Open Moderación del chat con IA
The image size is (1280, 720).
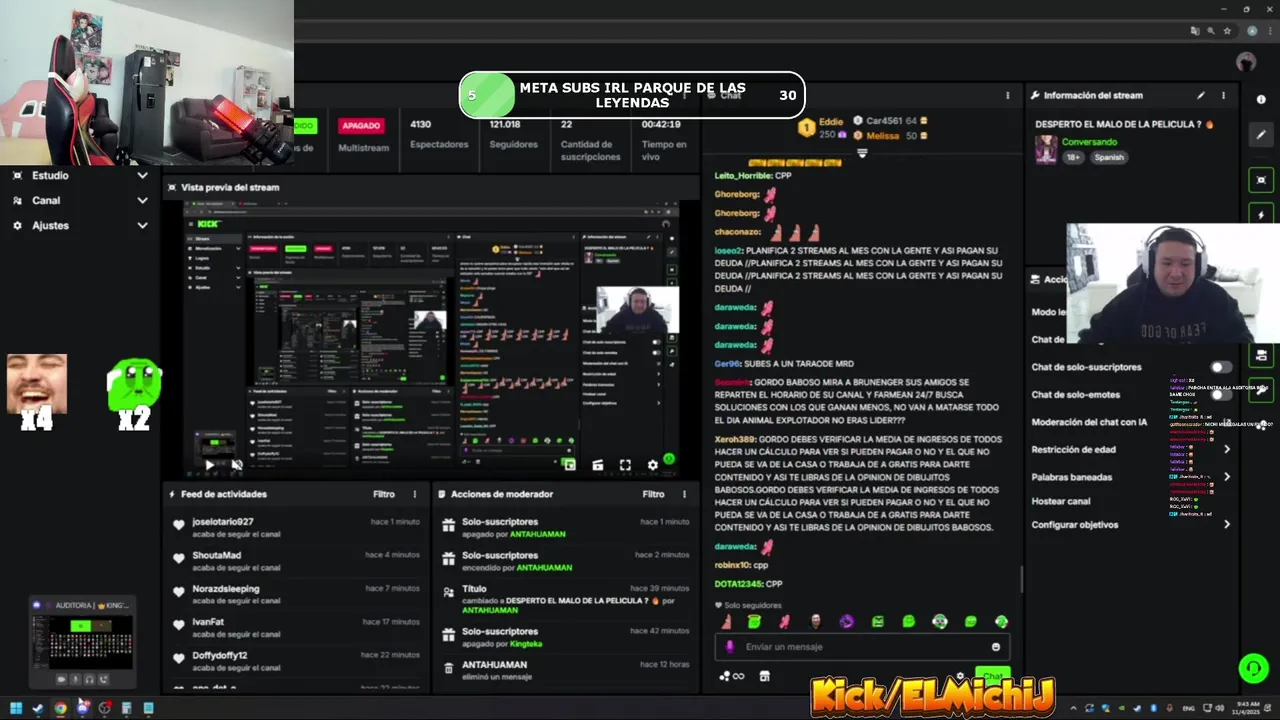[x=1088, y=422]
